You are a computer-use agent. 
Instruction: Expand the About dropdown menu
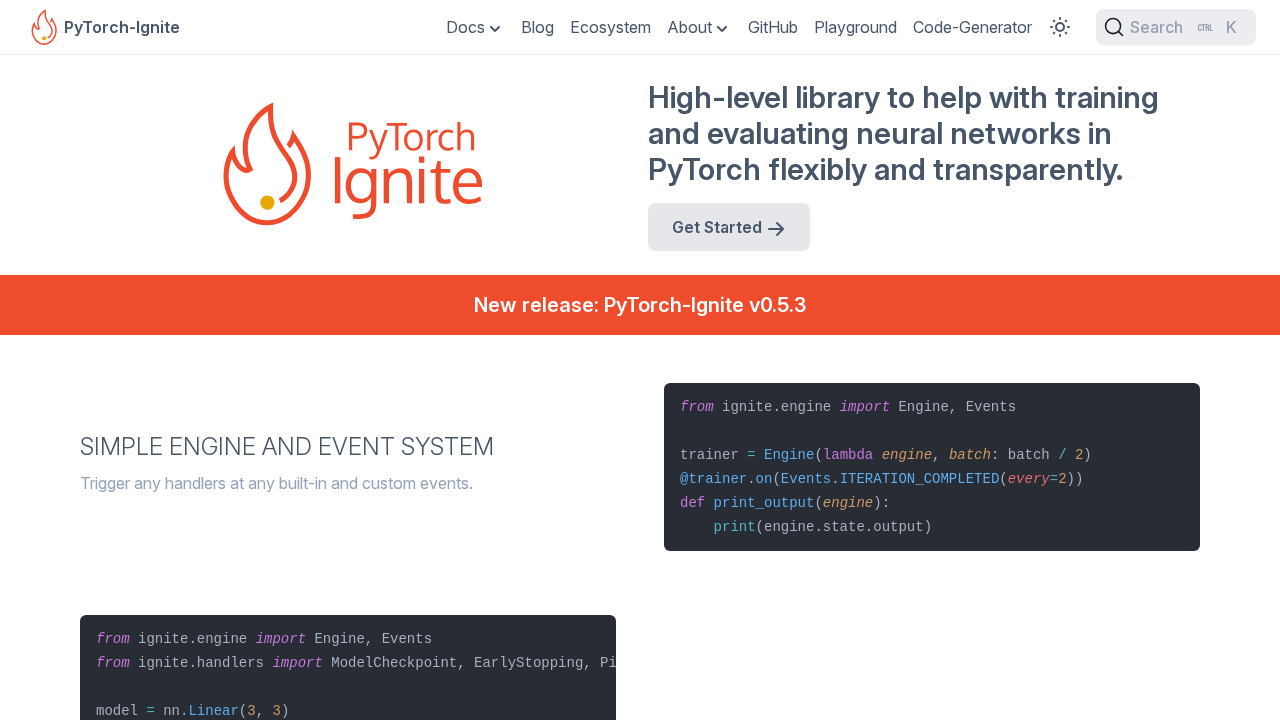click(x=695, y=26)
